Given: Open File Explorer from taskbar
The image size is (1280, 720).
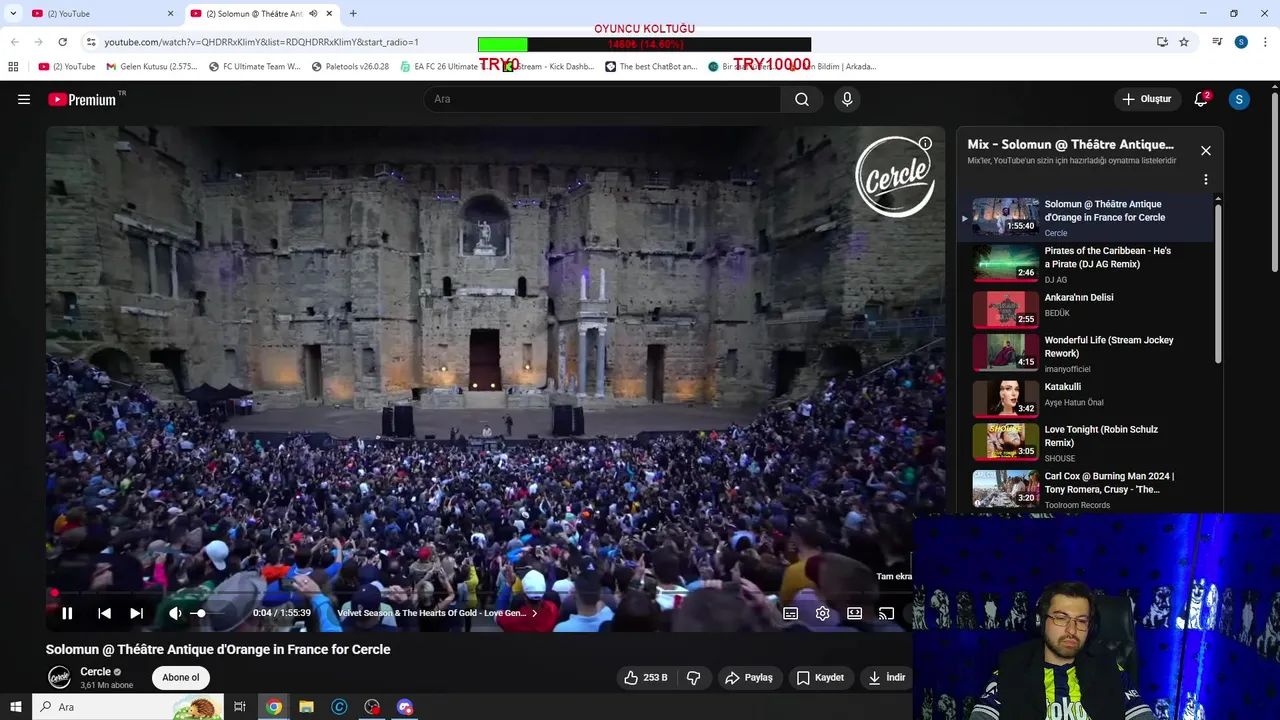Looking at the screenshot, I should (306, 707).
